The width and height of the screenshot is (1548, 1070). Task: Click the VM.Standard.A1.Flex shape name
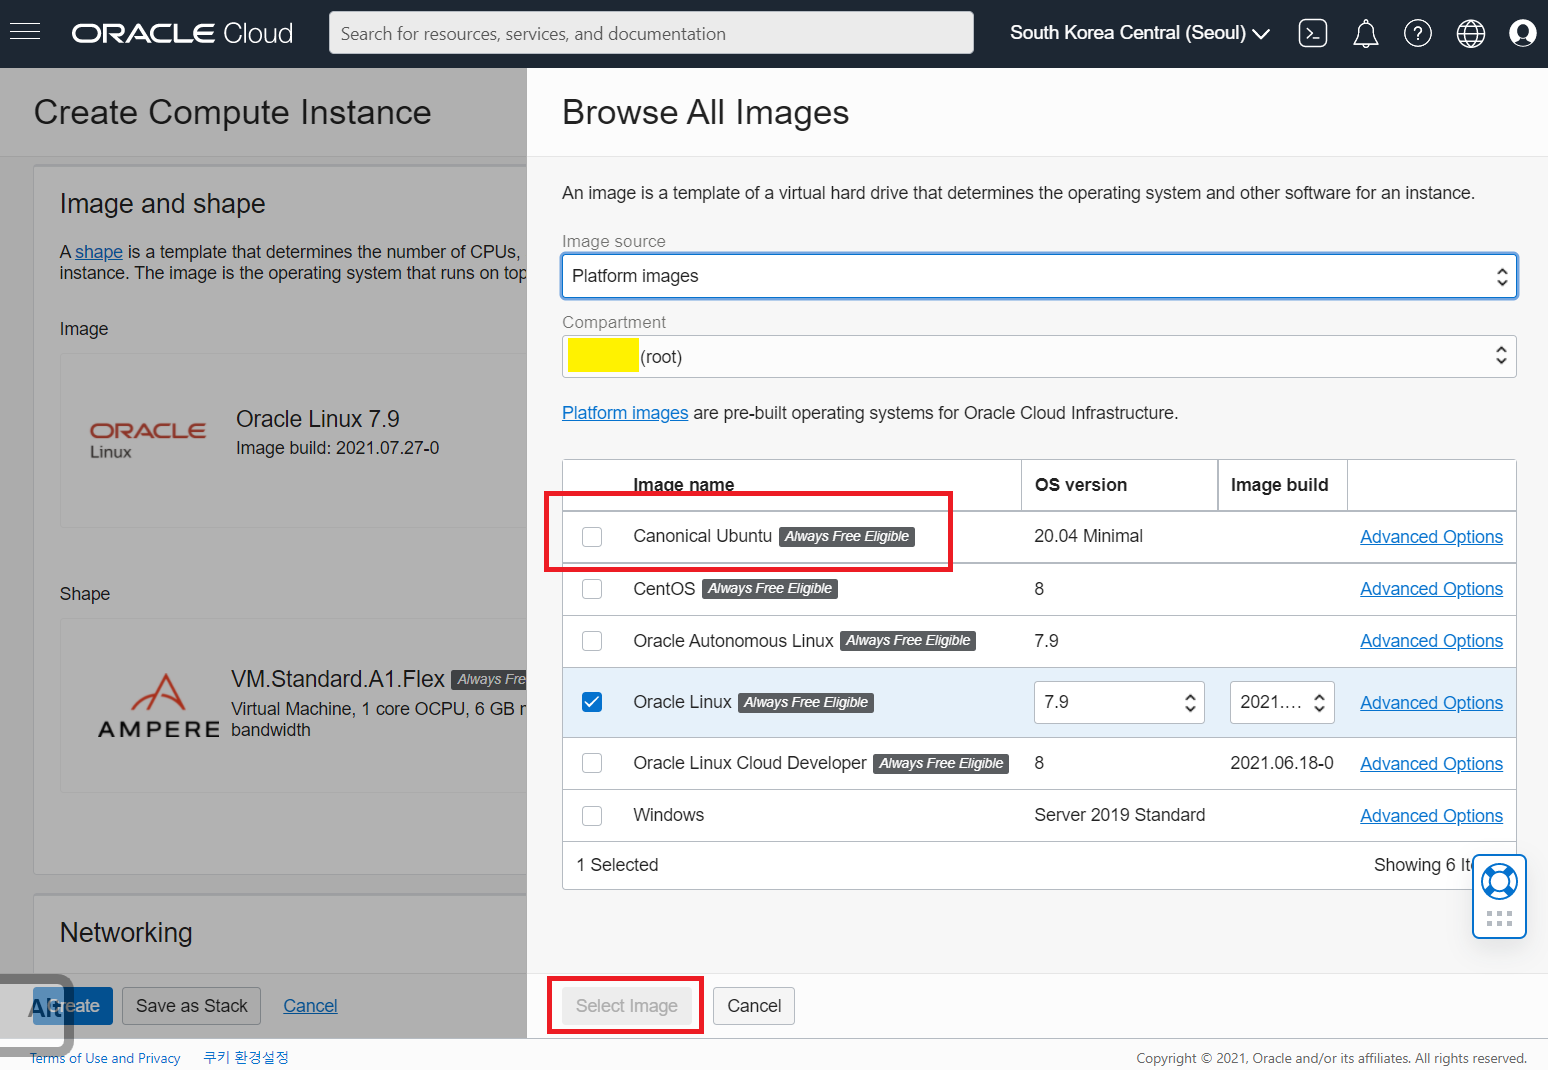coord(338,679)
